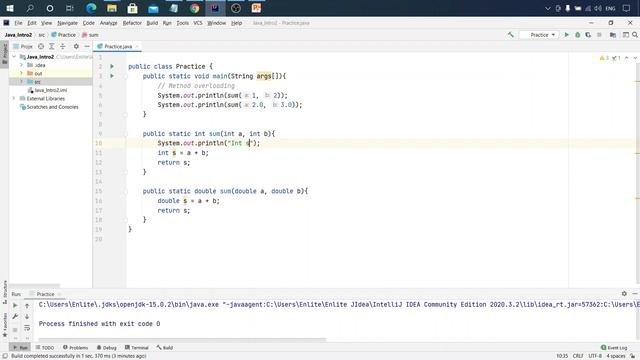
Task: Start debugging with the green bug icon
Action: click(578, 35)
